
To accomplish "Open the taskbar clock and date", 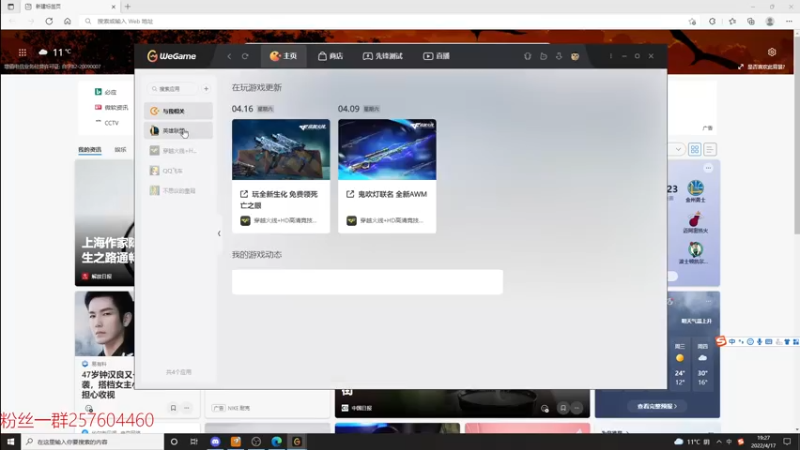I will tap(763, 442).
